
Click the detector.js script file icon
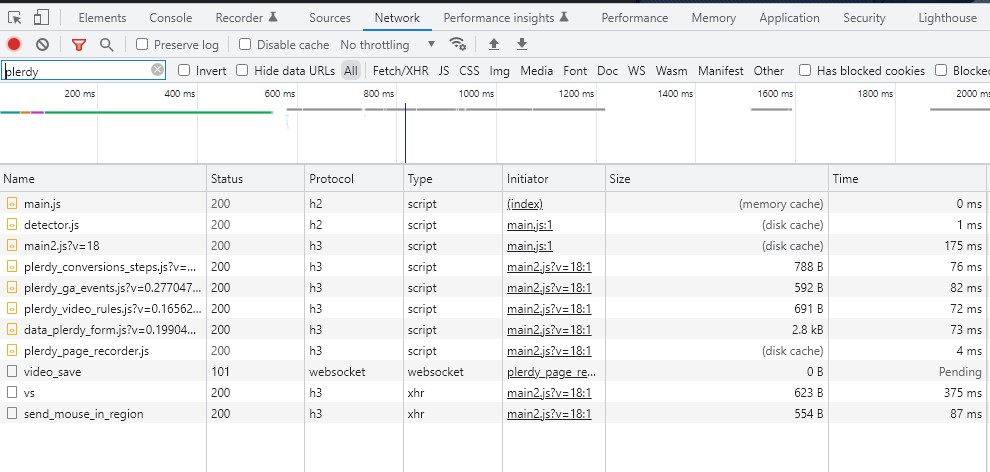click(11, 225)
